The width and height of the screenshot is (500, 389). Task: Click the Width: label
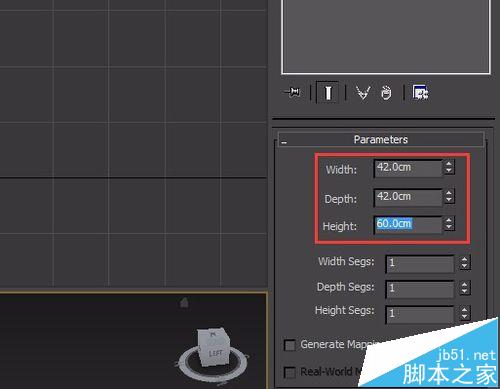click(x=341, y=170)
